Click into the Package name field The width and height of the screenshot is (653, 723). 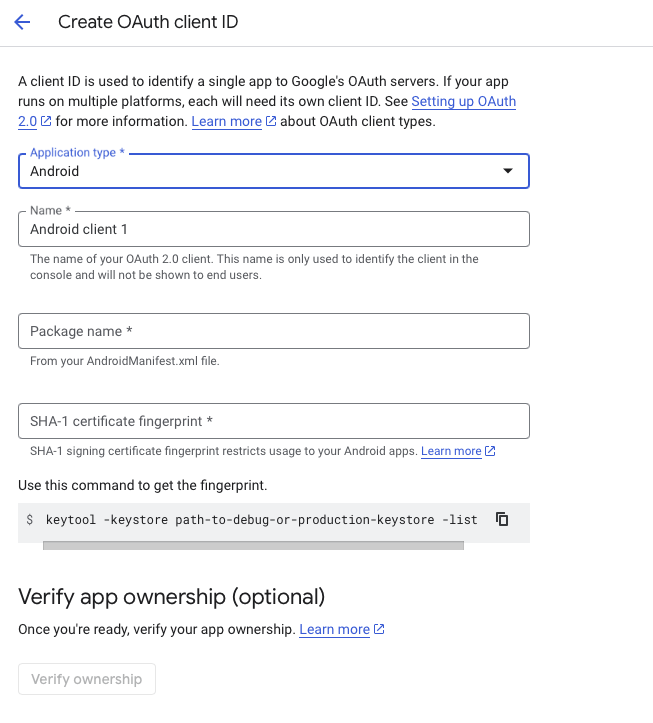(273, 331)
